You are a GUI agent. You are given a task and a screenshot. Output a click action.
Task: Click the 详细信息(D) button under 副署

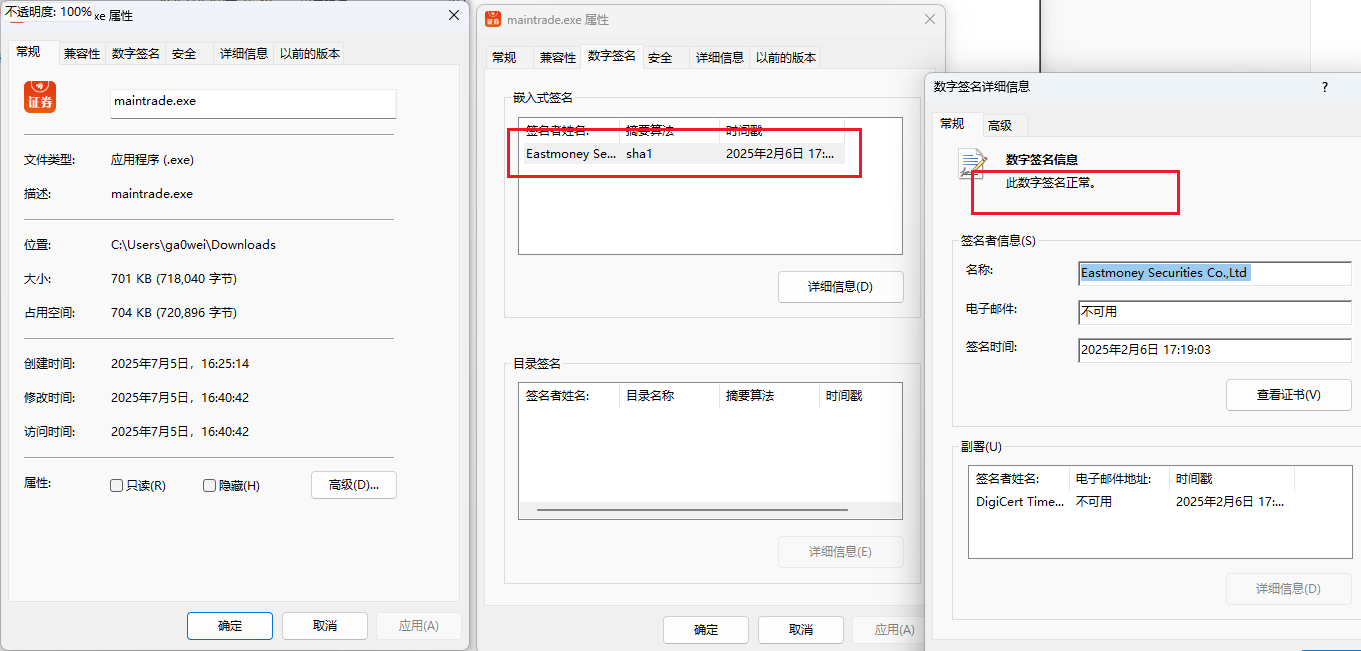tap(1289, 589)
